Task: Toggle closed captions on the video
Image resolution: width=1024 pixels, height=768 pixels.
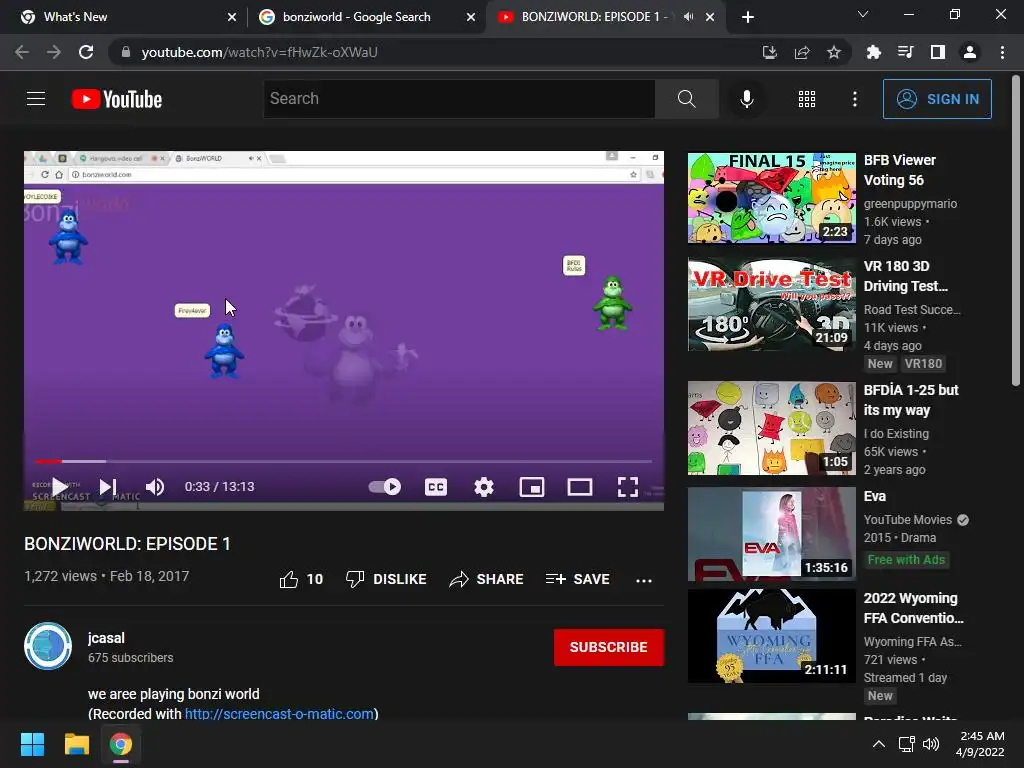Action: coord(436,487)
